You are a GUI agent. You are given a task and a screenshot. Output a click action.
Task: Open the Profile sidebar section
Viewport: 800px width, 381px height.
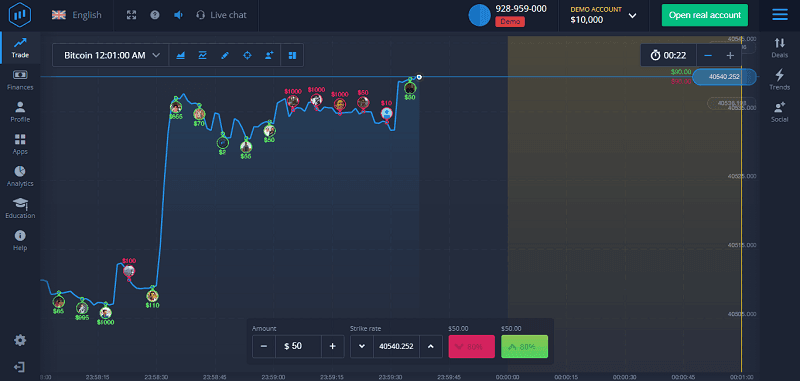pos(20,112)
